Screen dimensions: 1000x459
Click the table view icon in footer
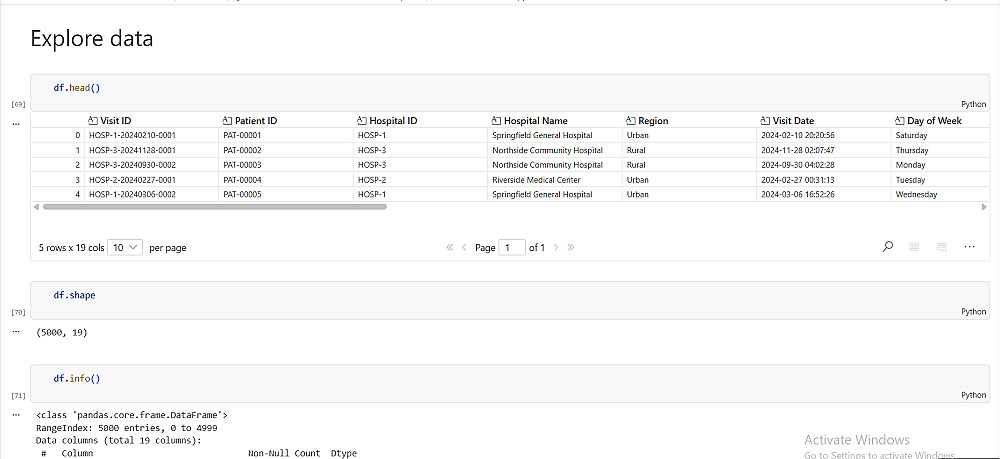[x=914, y=247]
